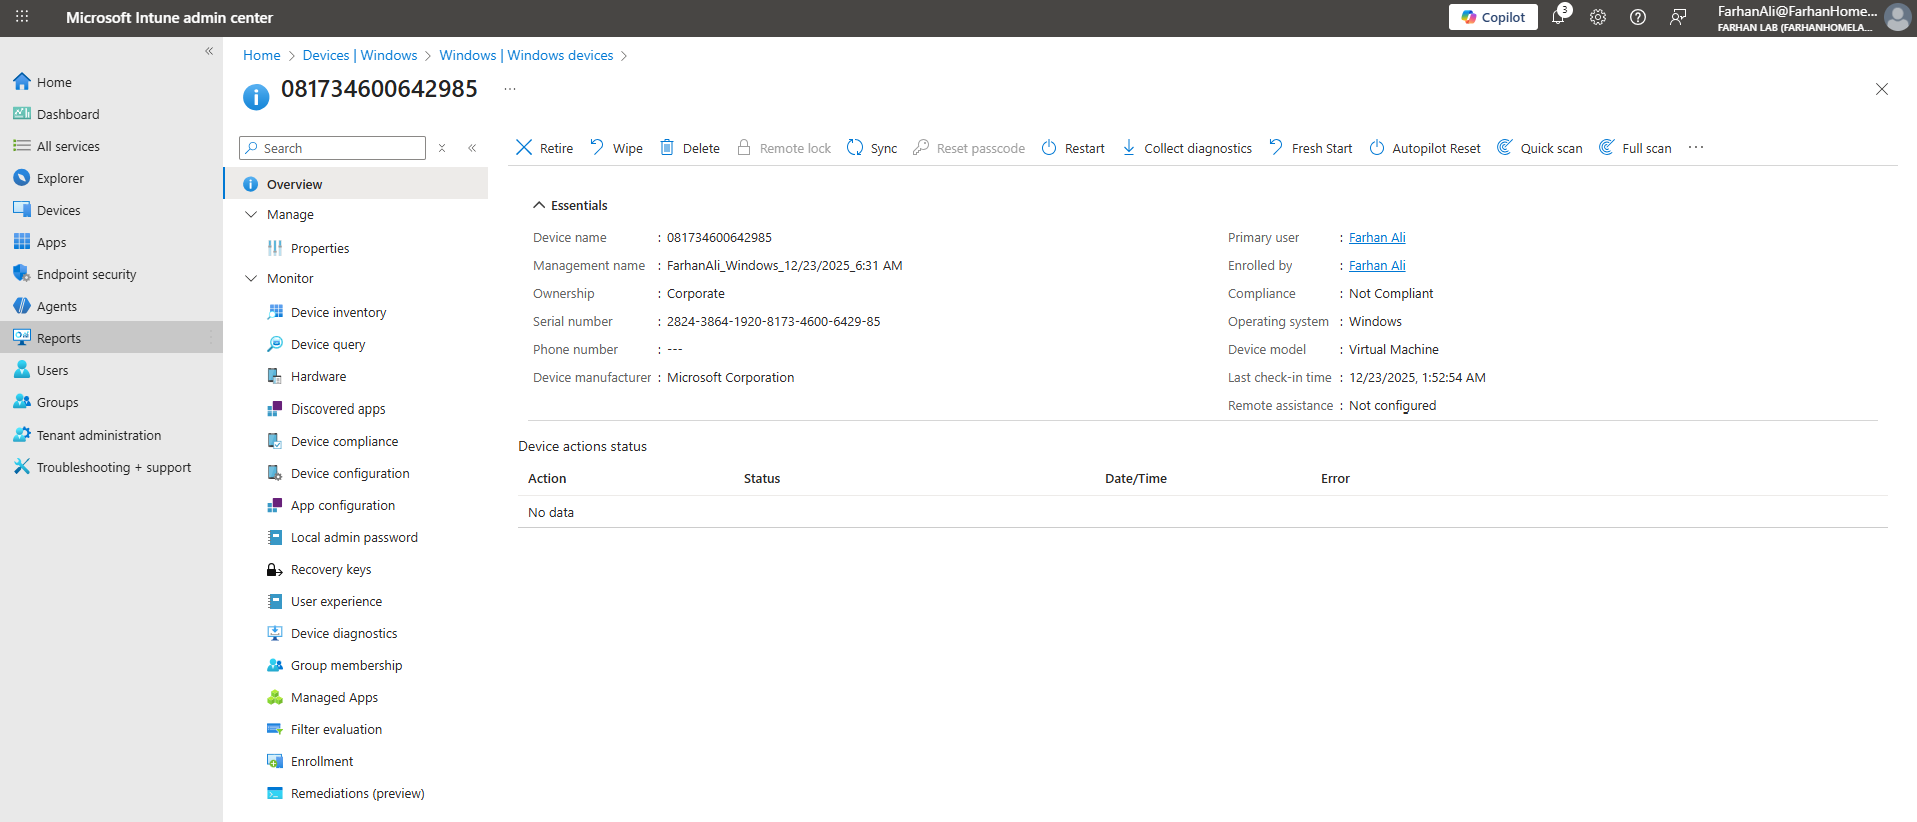Select Endpoint security in left navigation
This screenshot has height=822, width=1917.
(86, 274)
